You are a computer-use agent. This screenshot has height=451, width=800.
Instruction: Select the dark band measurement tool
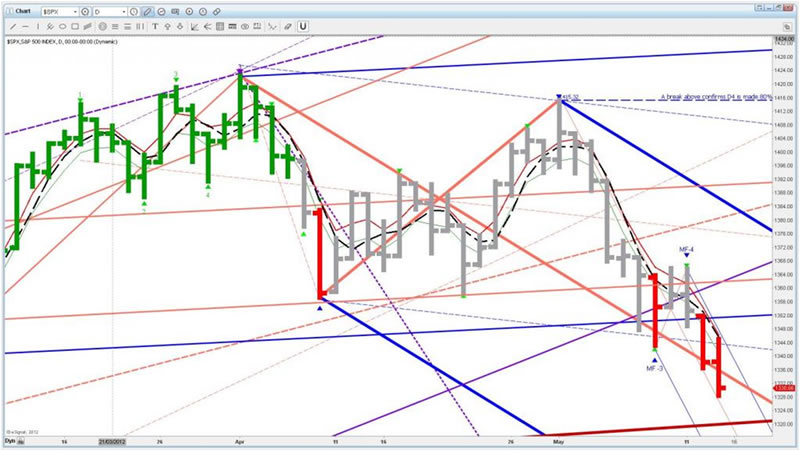(x=232, y=26)
